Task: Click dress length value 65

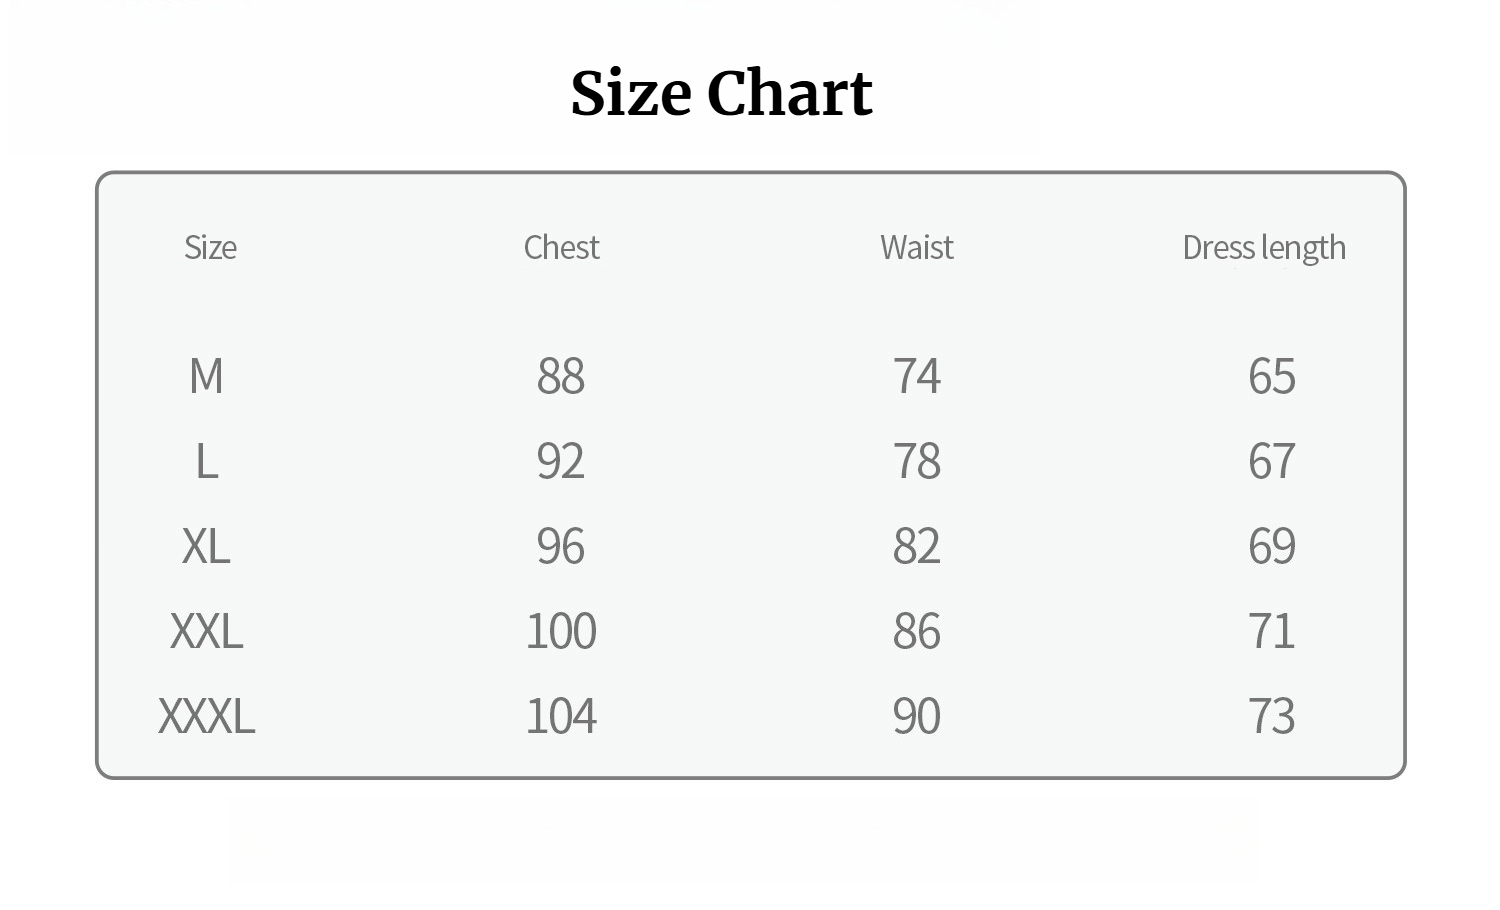Action: (x=1272, y=376)
